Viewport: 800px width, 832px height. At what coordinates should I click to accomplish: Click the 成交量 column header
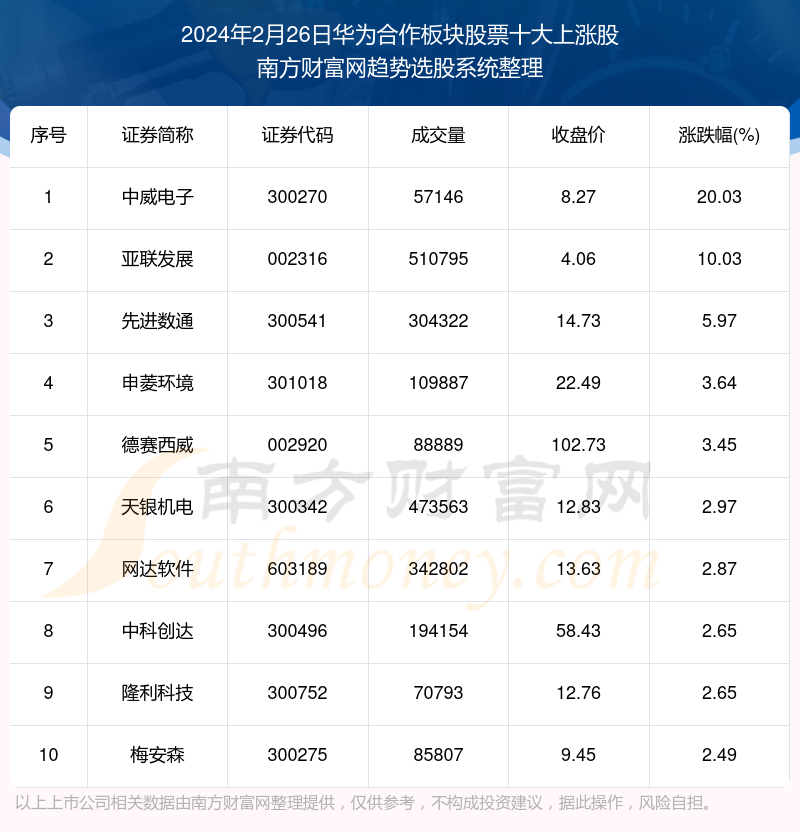pyautogui.click(x=438, y=135)
